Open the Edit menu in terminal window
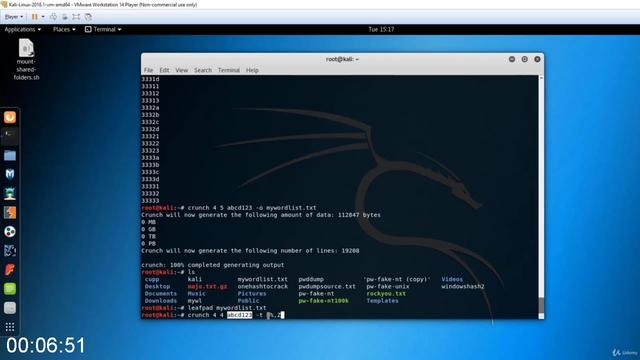Screen dimensions: 640x360 click(164, 70)
